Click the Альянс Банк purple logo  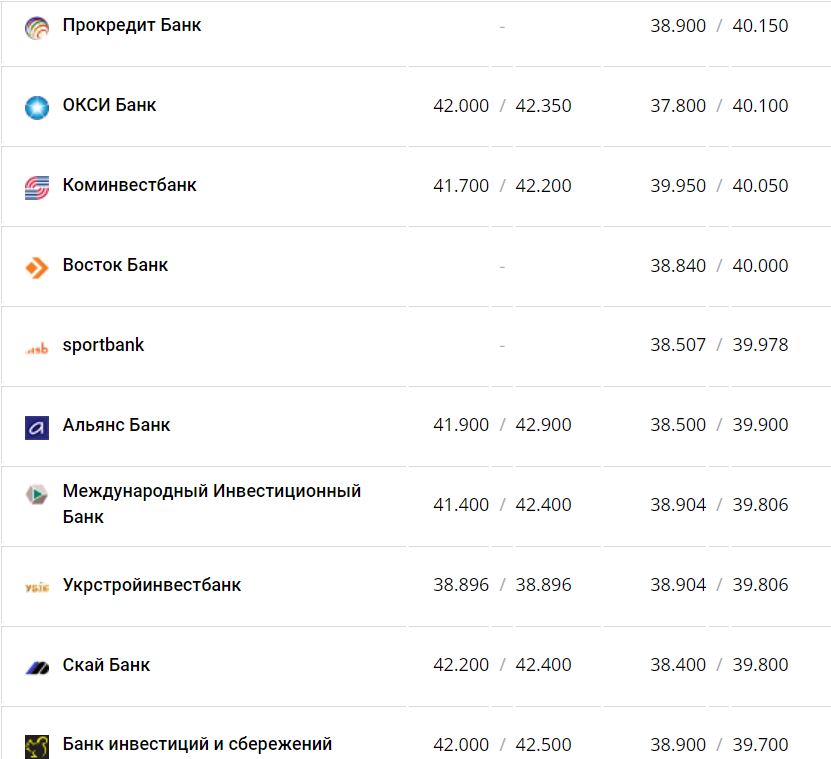tap(37, 428)
